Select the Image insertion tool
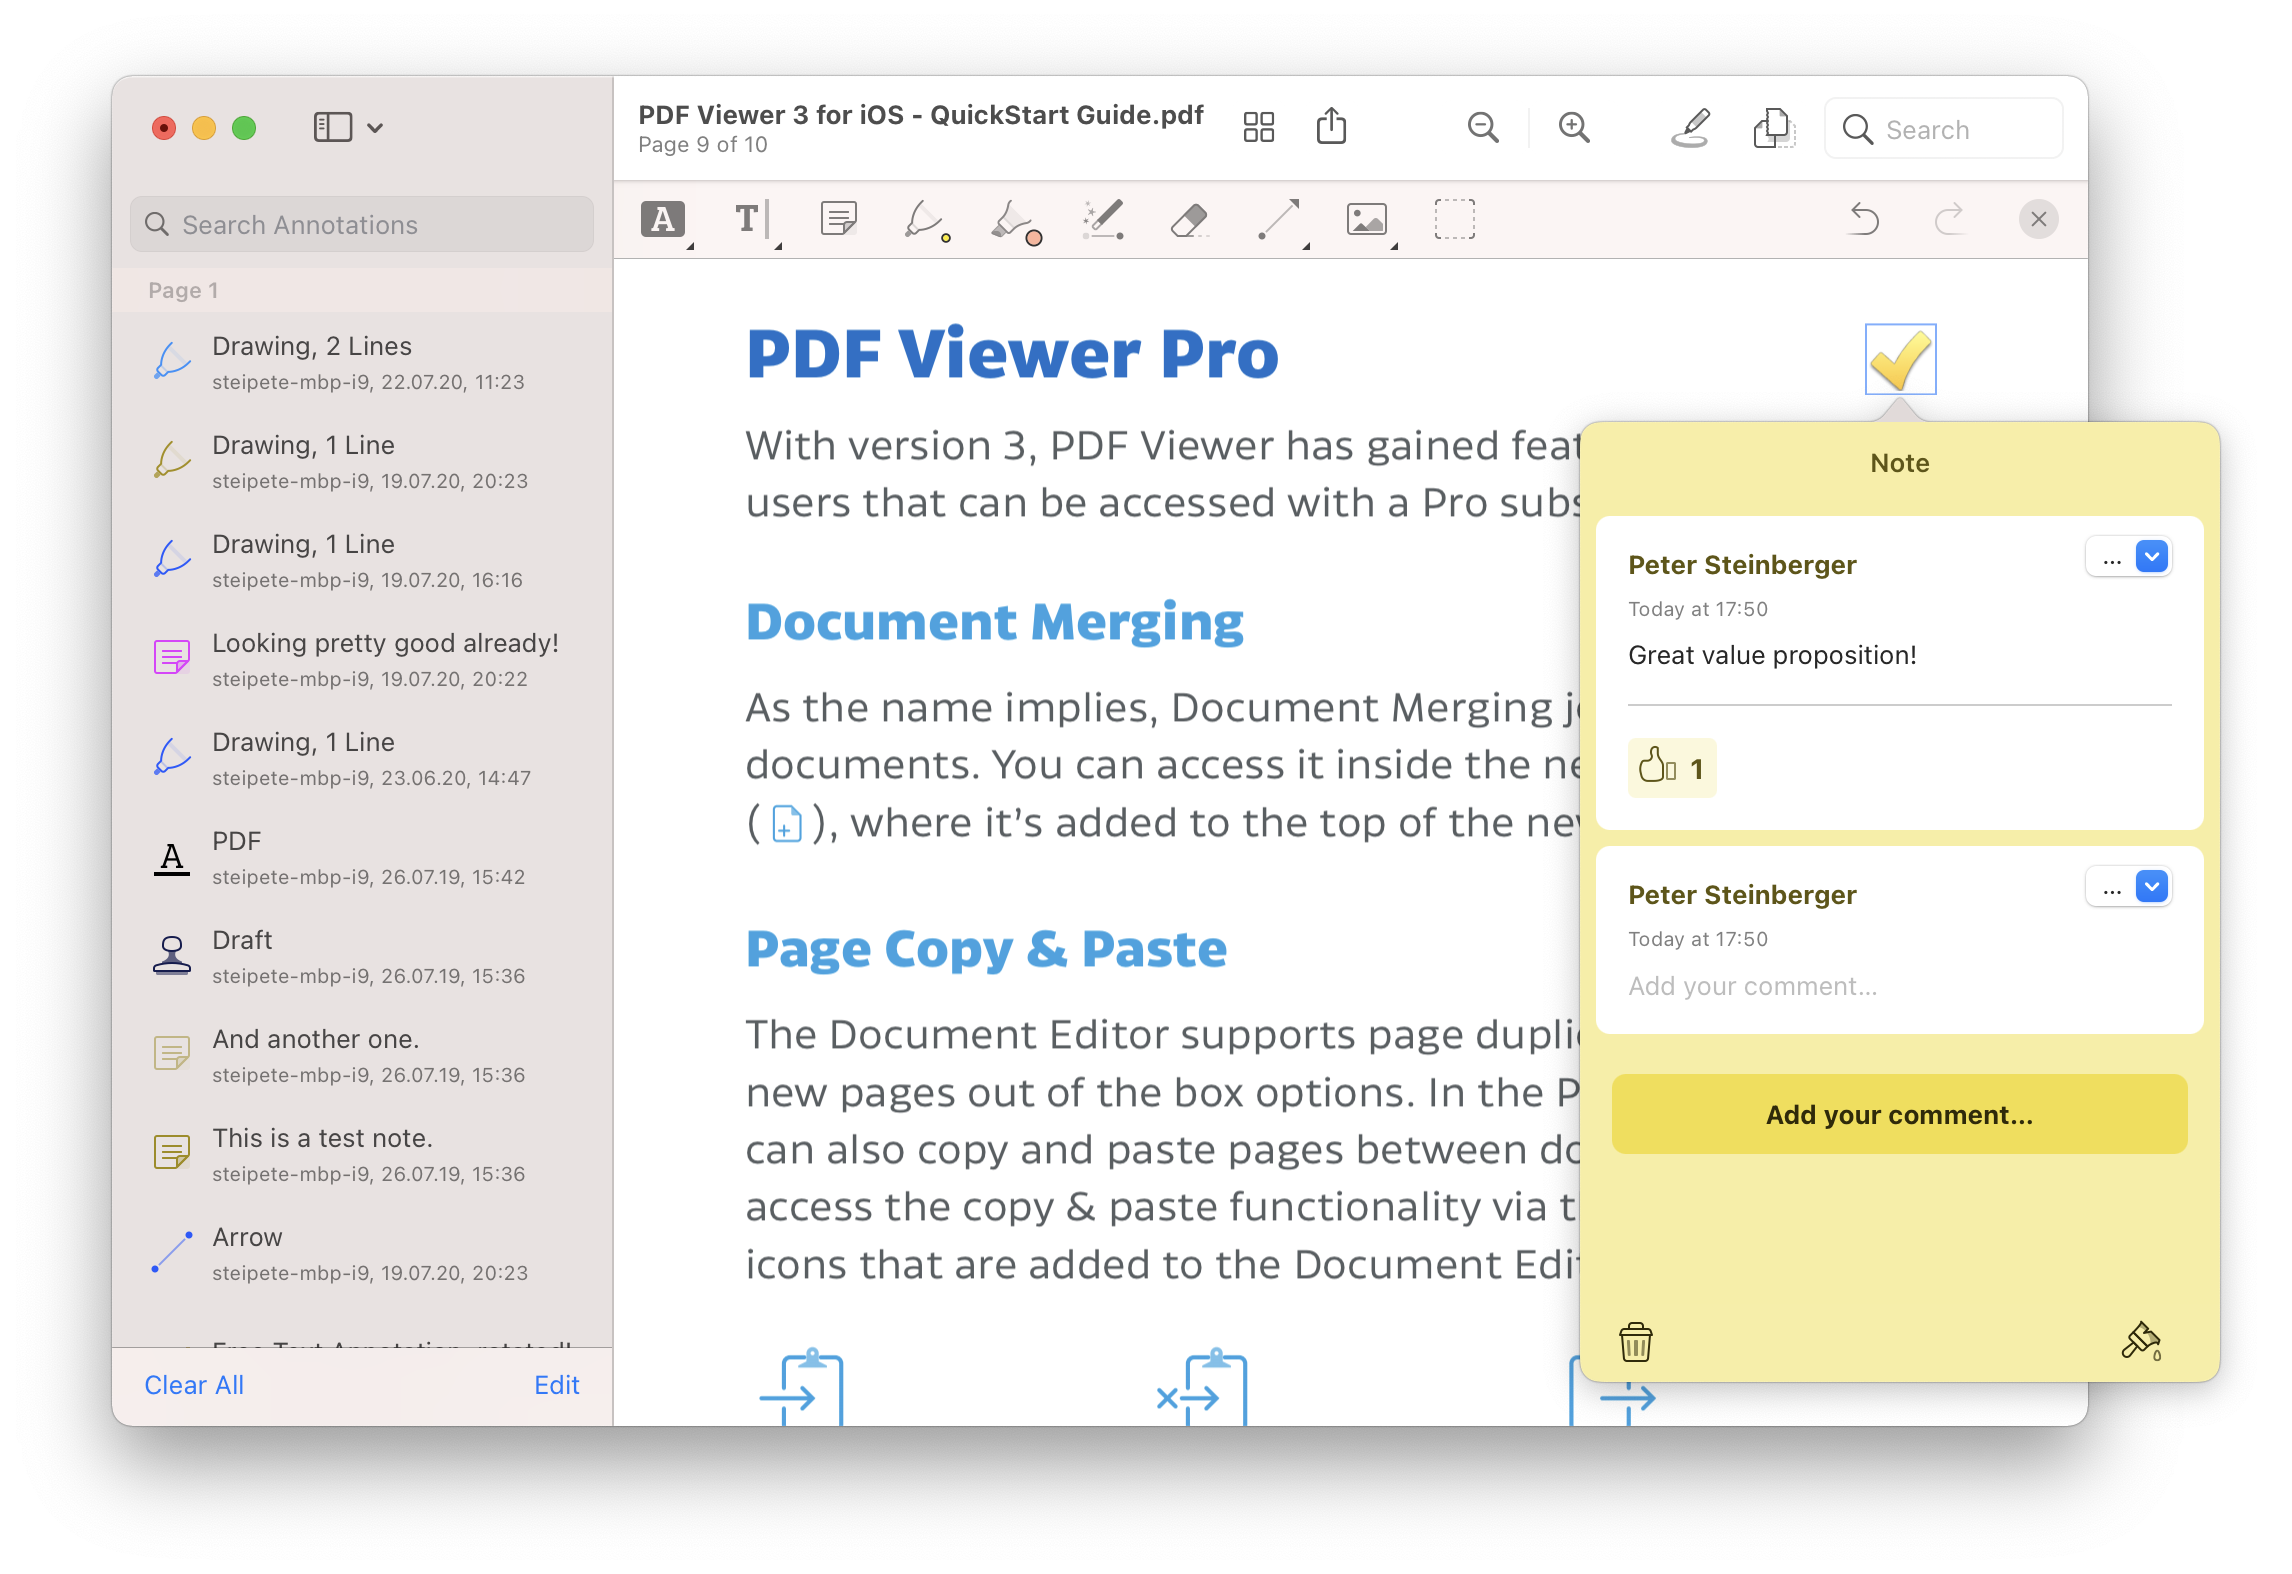Screen dimensions: 2292x1574 pyautogui.click(x=1365, y=219)
